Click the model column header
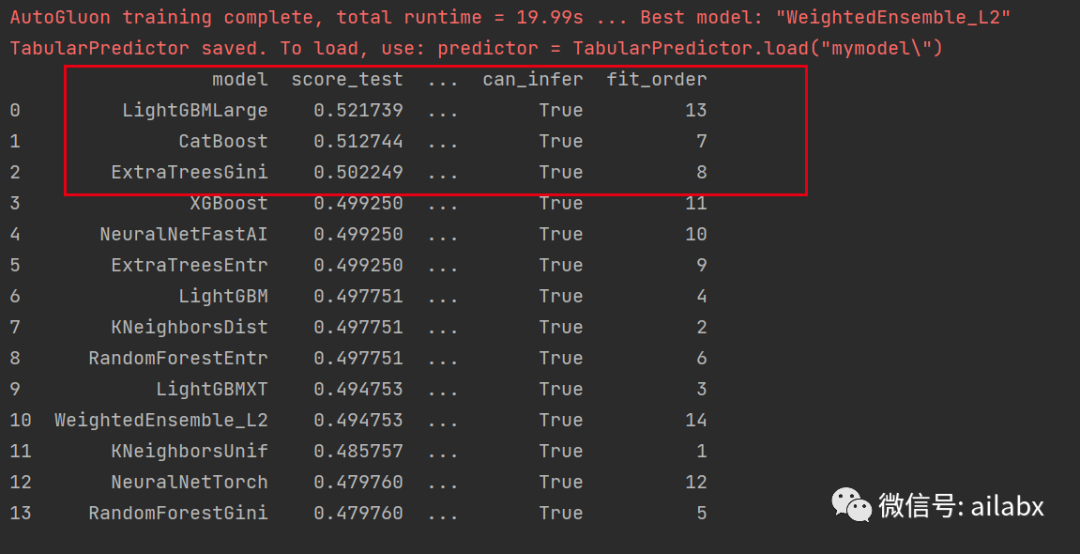Image resolution: width=1080 pixels, height=554 pixels. (240, 79)
